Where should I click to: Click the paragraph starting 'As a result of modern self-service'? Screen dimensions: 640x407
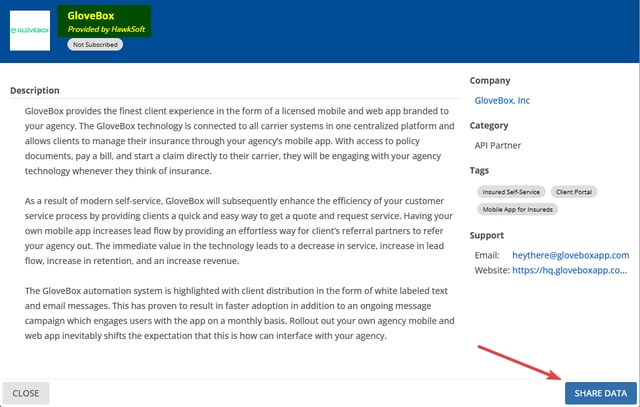click(240, 231)
